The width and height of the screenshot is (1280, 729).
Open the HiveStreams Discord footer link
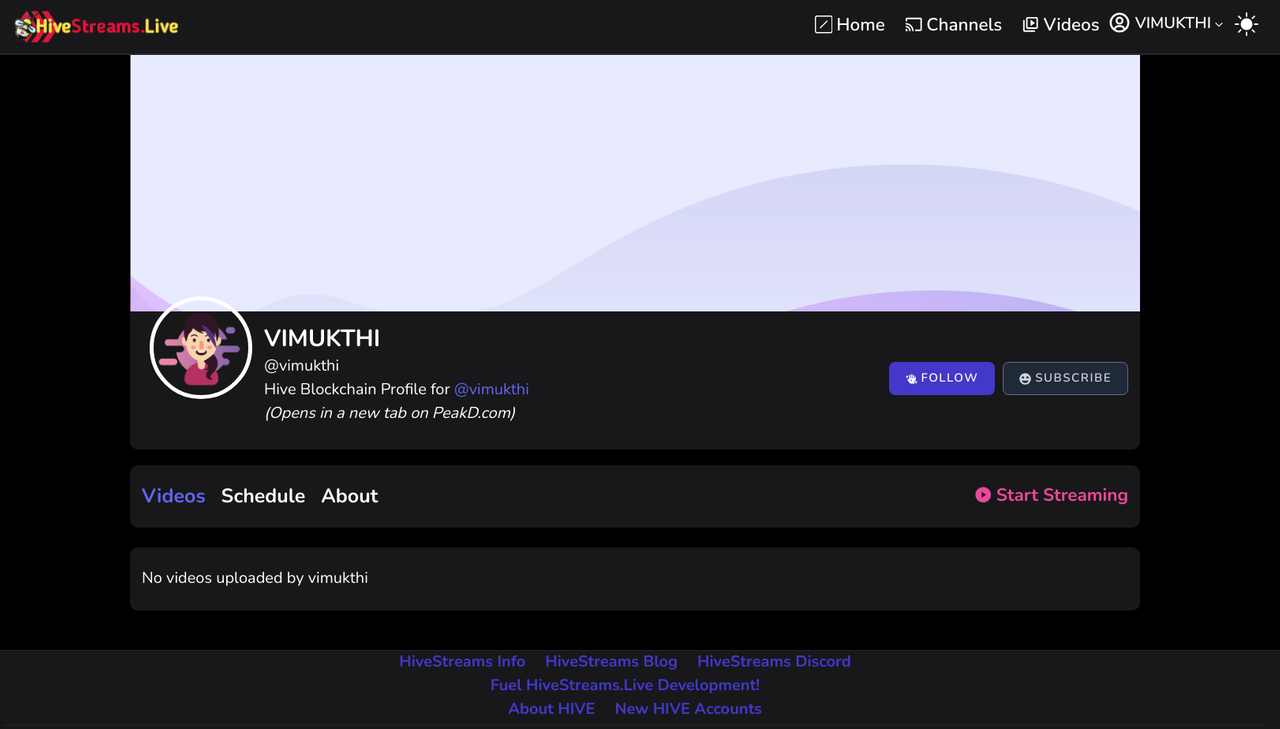click(774, 661)
